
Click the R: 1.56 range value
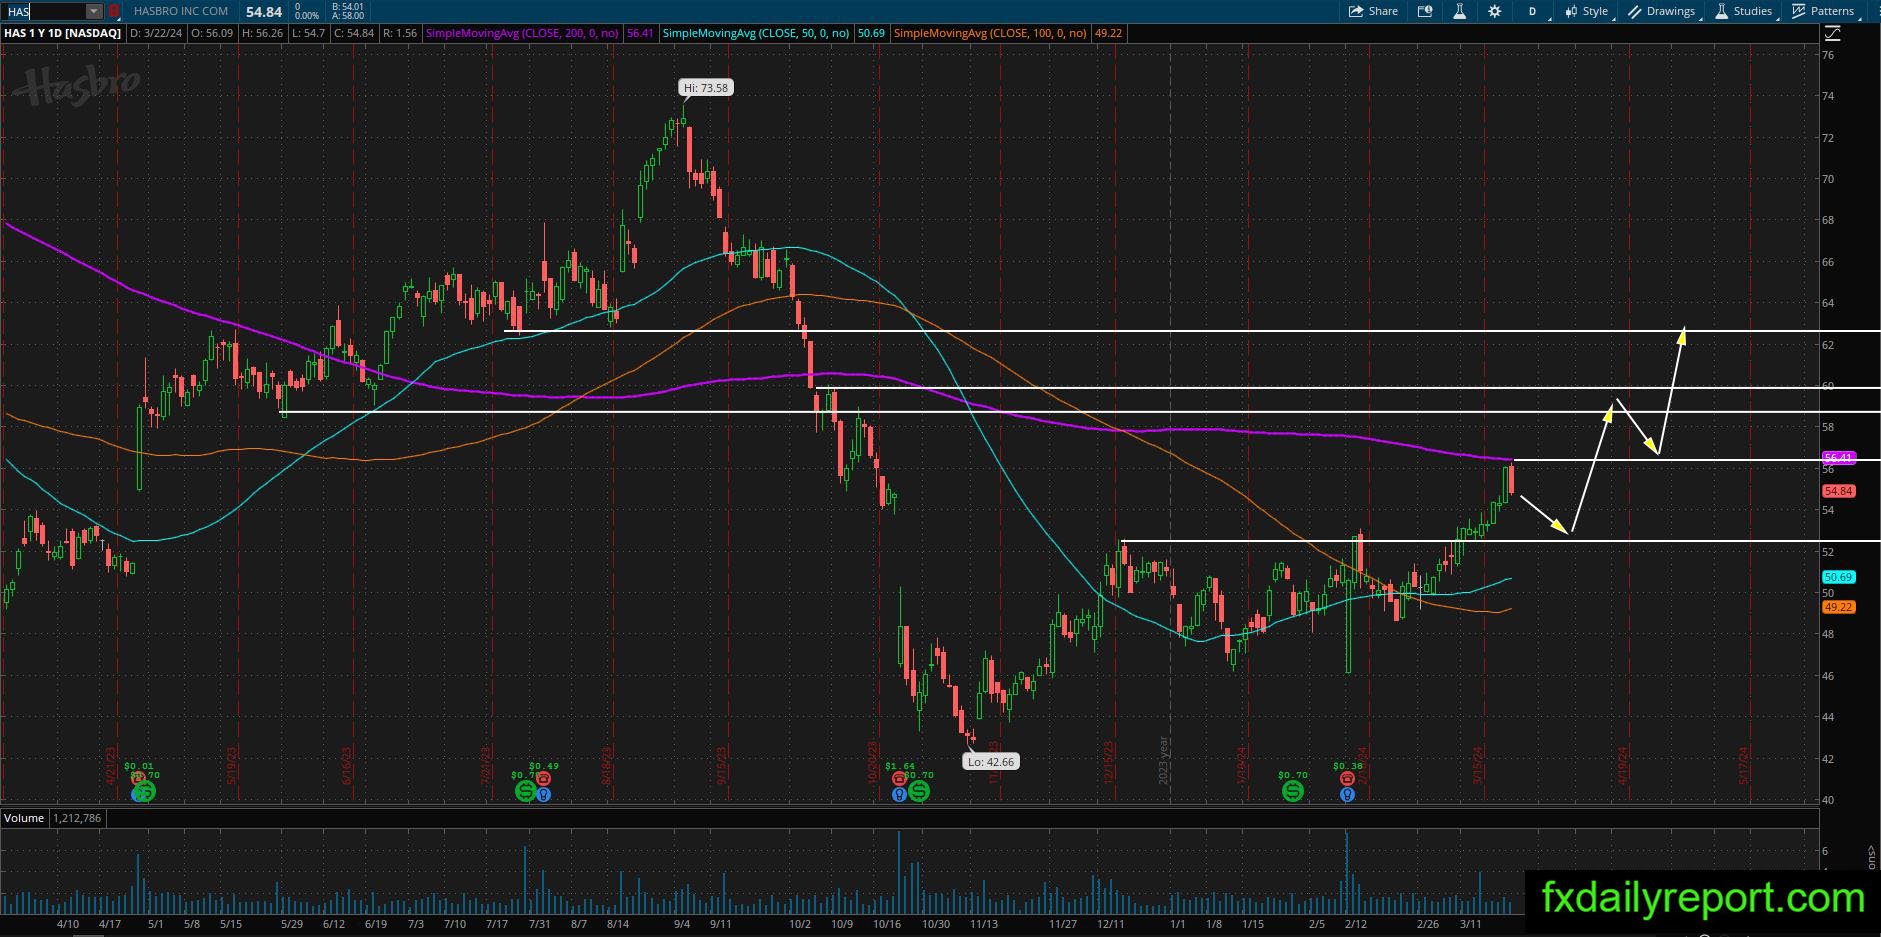400,33
